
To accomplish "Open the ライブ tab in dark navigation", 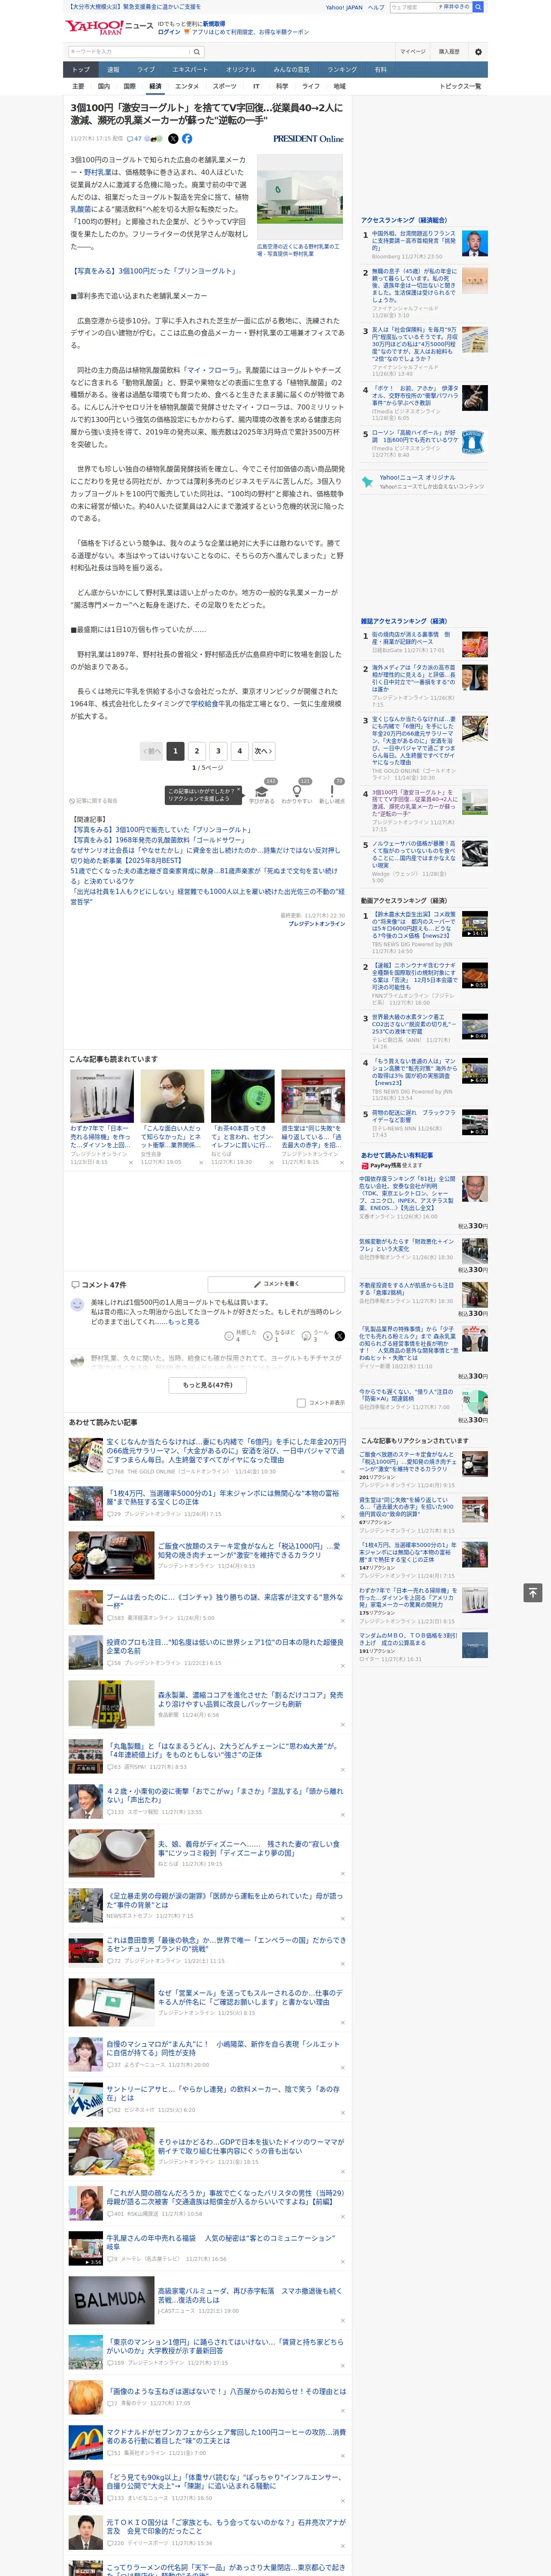I will (146, 70).
